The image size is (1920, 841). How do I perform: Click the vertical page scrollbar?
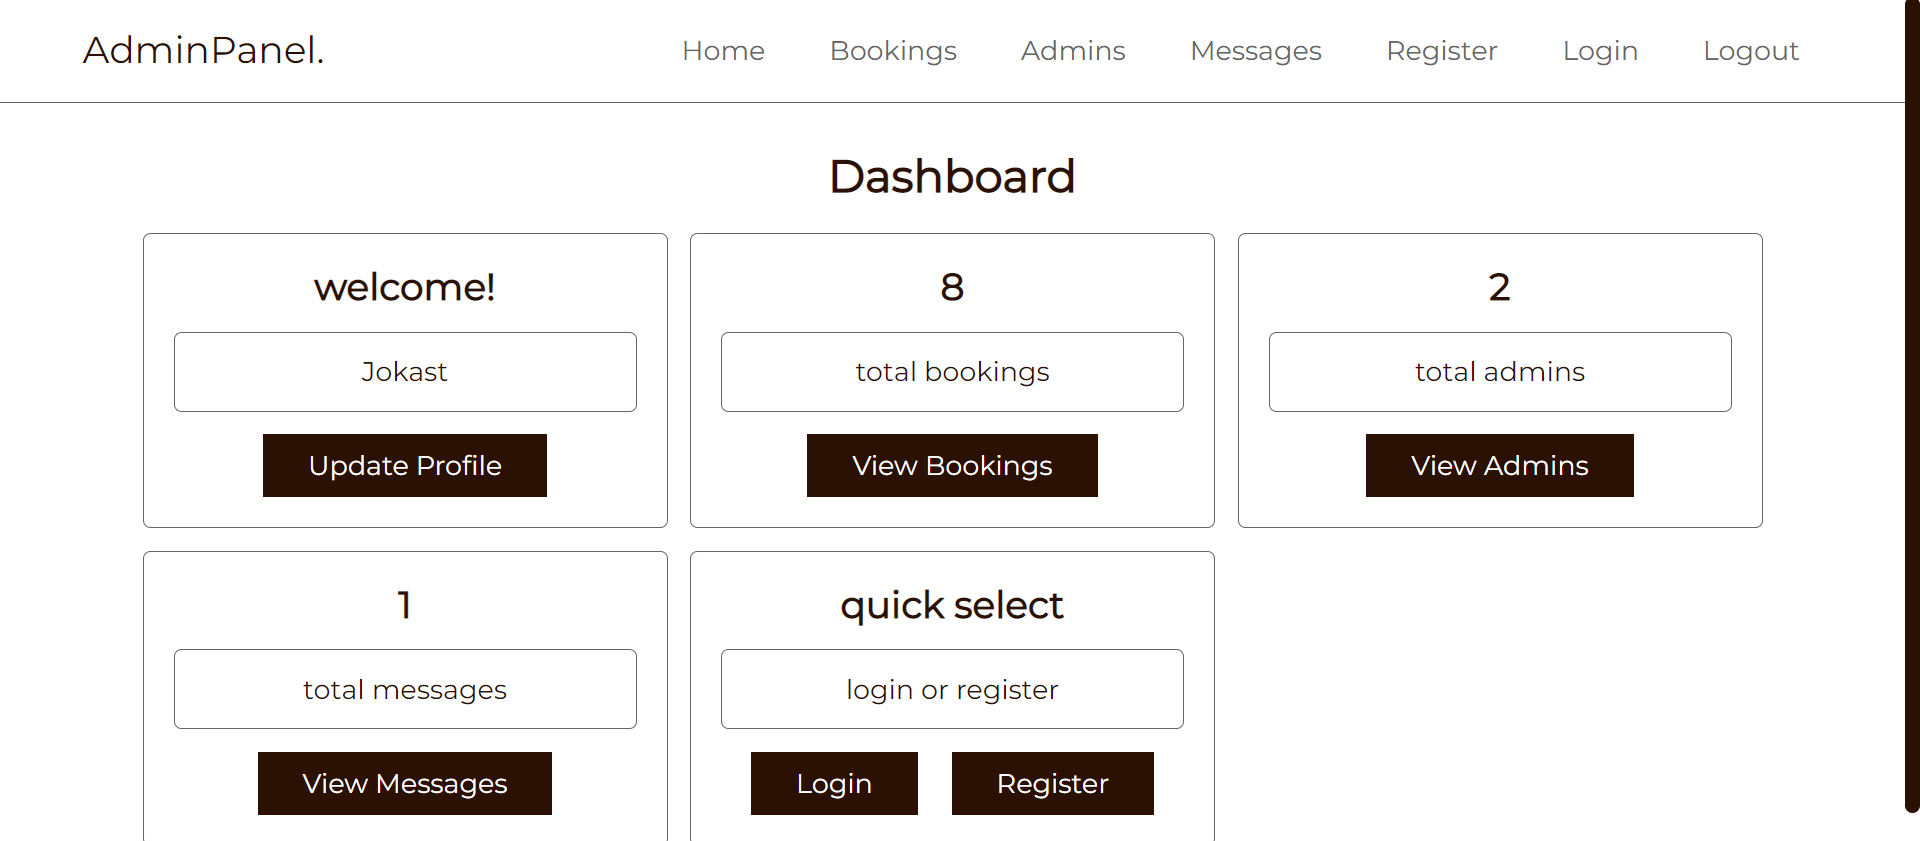click(x=1912, y=405)
